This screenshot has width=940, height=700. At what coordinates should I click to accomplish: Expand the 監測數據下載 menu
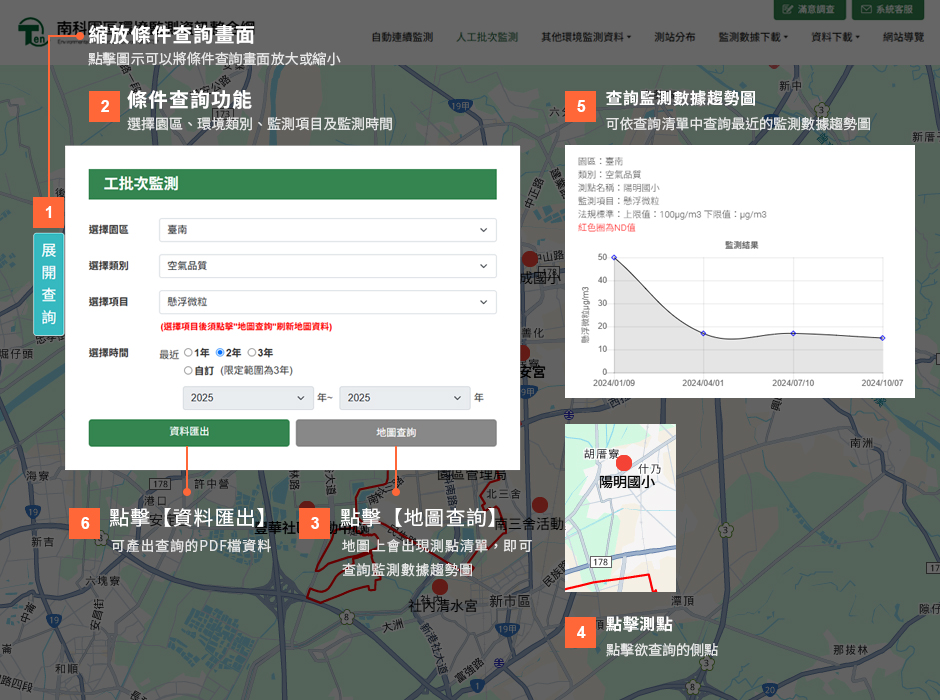coord(753,37)
